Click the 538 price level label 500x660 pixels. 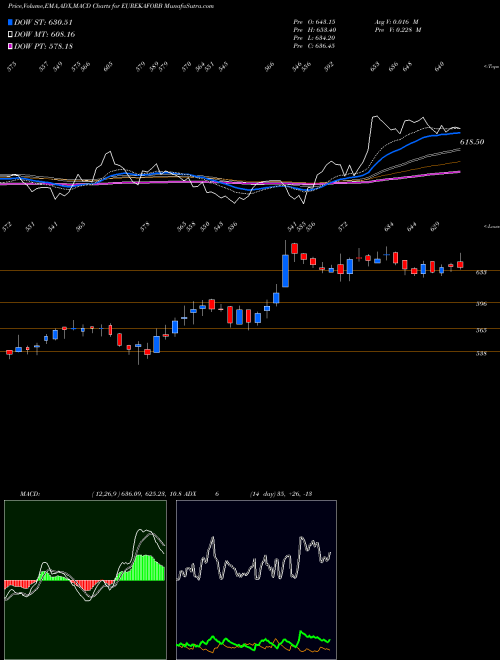(x=481, y=354)
